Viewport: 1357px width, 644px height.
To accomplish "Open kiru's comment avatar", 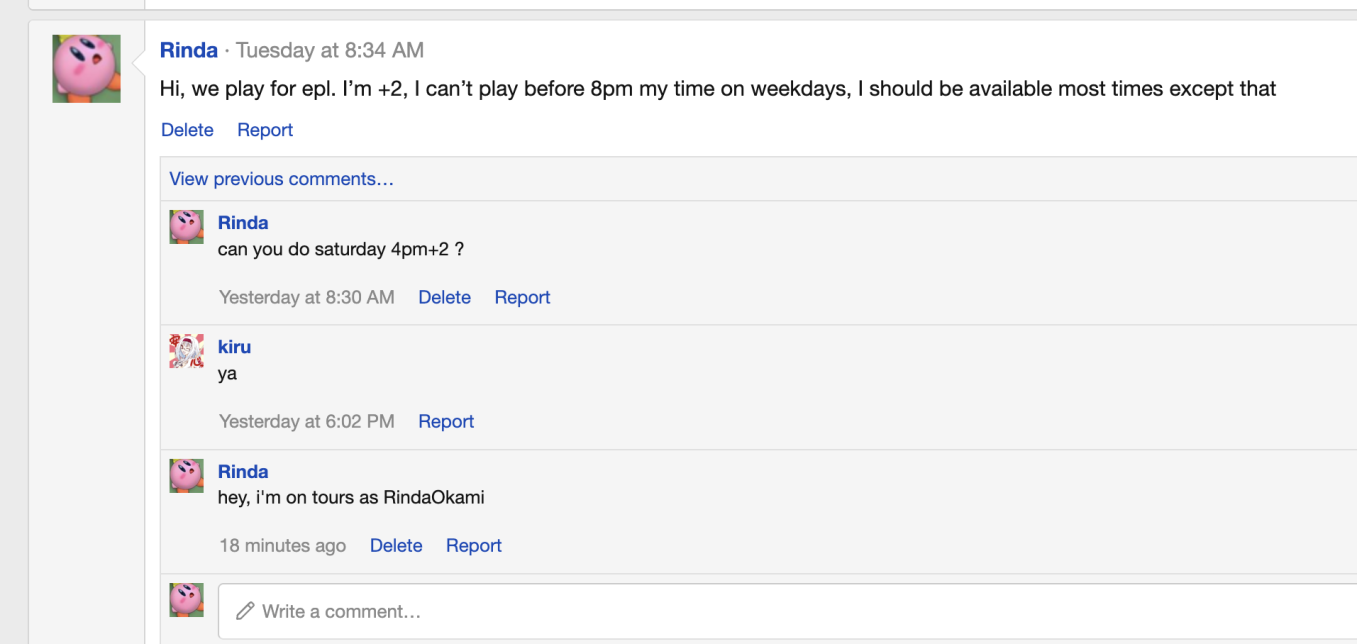I will click(187, 351).
